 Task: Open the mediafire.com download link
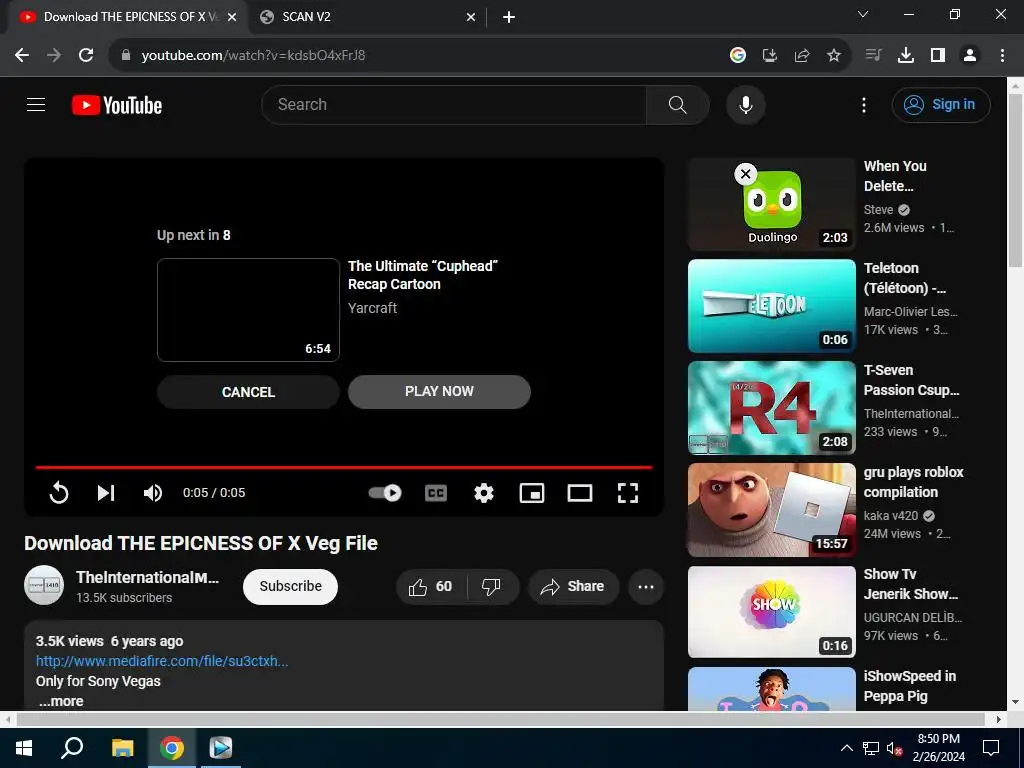(162, 661)
